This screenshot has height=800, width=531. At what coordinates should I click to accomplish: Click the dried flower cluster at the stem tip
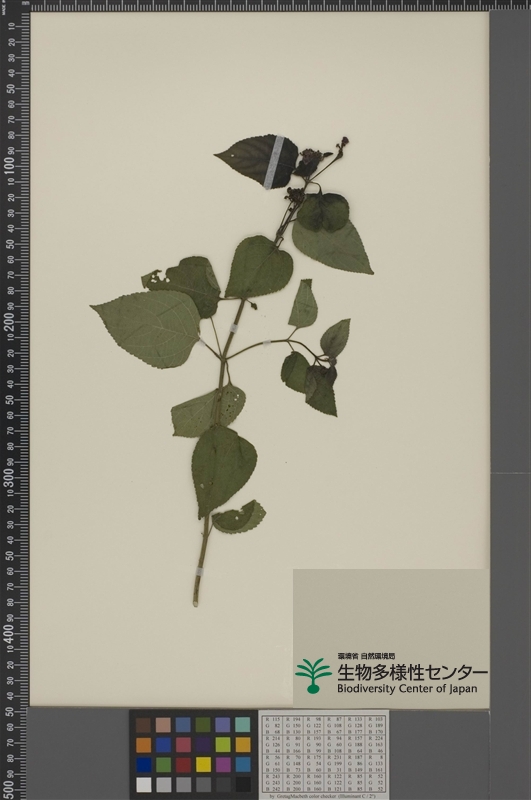(308, 159)
